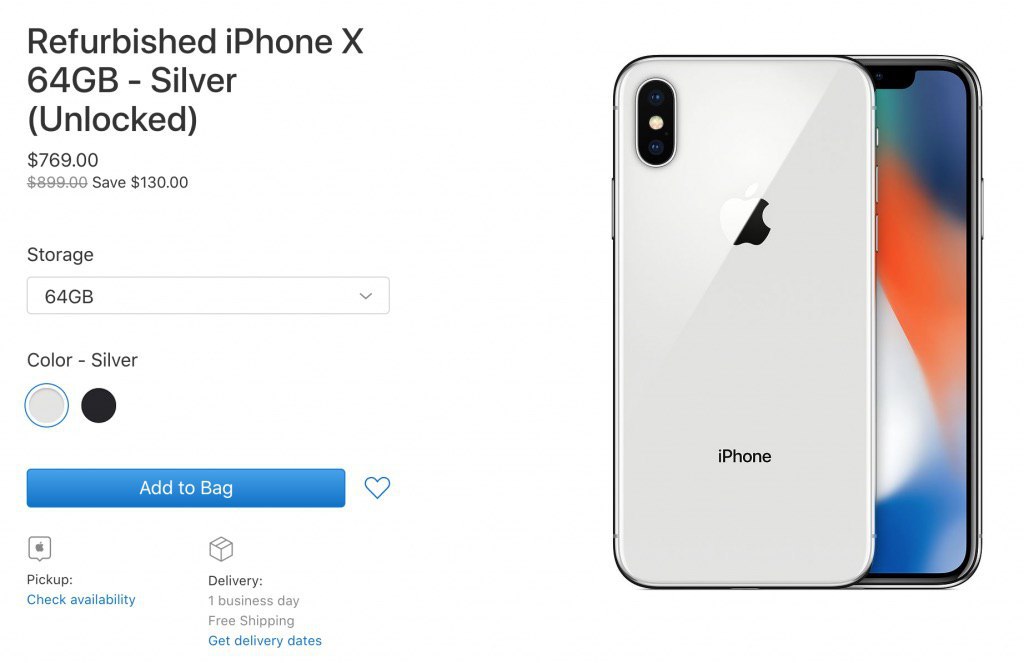Click the Apple Store pickup icon
This screenshot has height=663, width=1024.
click(x=40, y=549)
